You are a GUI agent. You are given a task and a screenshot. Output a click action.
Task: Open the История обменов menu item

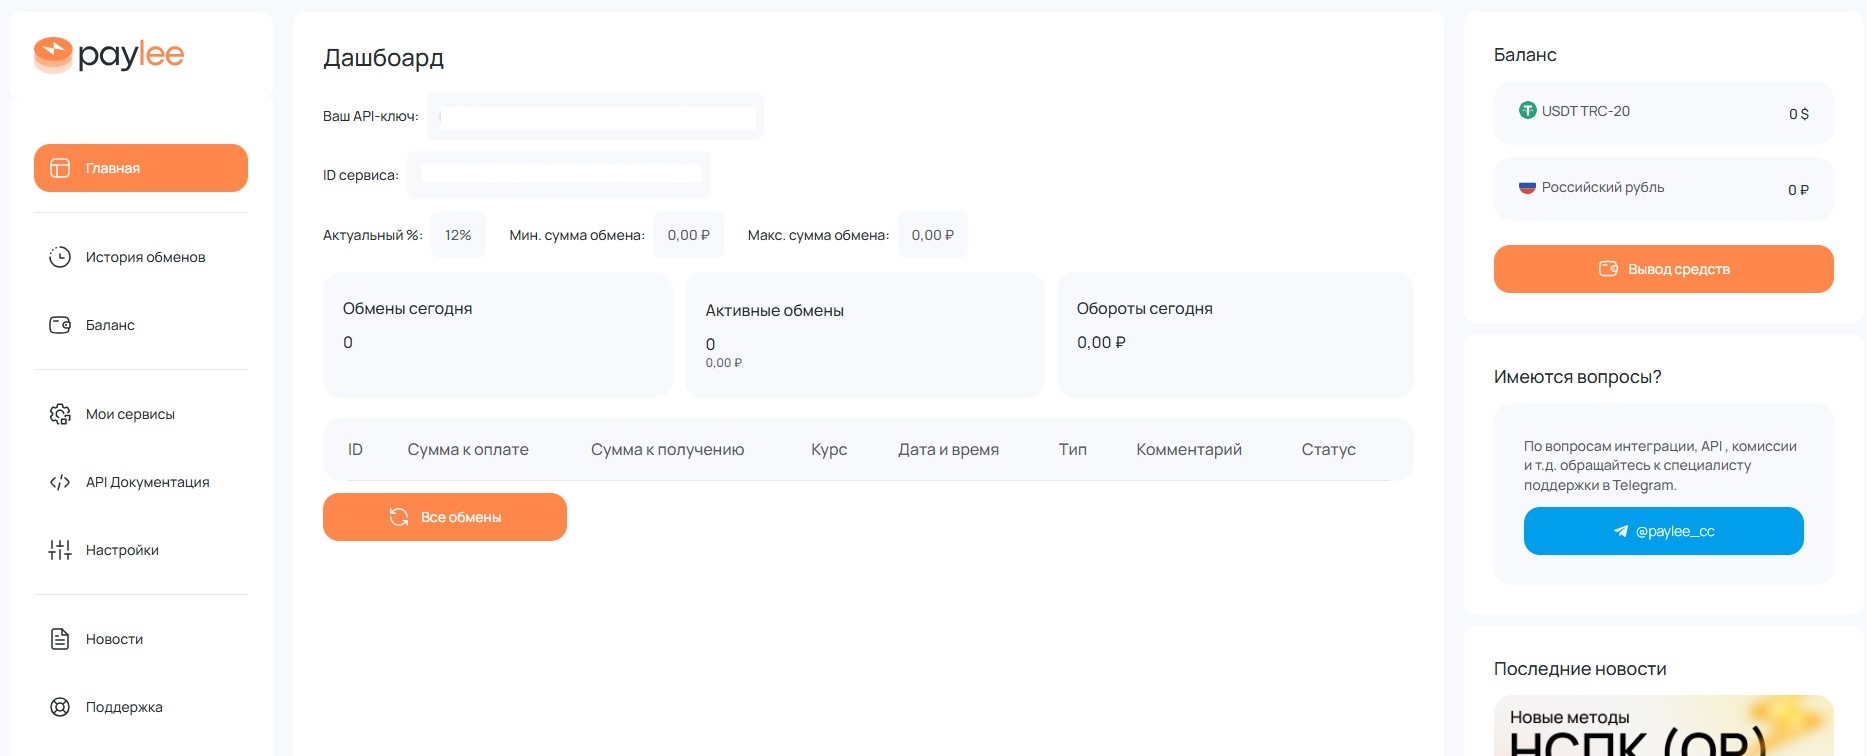click(x=145, y=257)
